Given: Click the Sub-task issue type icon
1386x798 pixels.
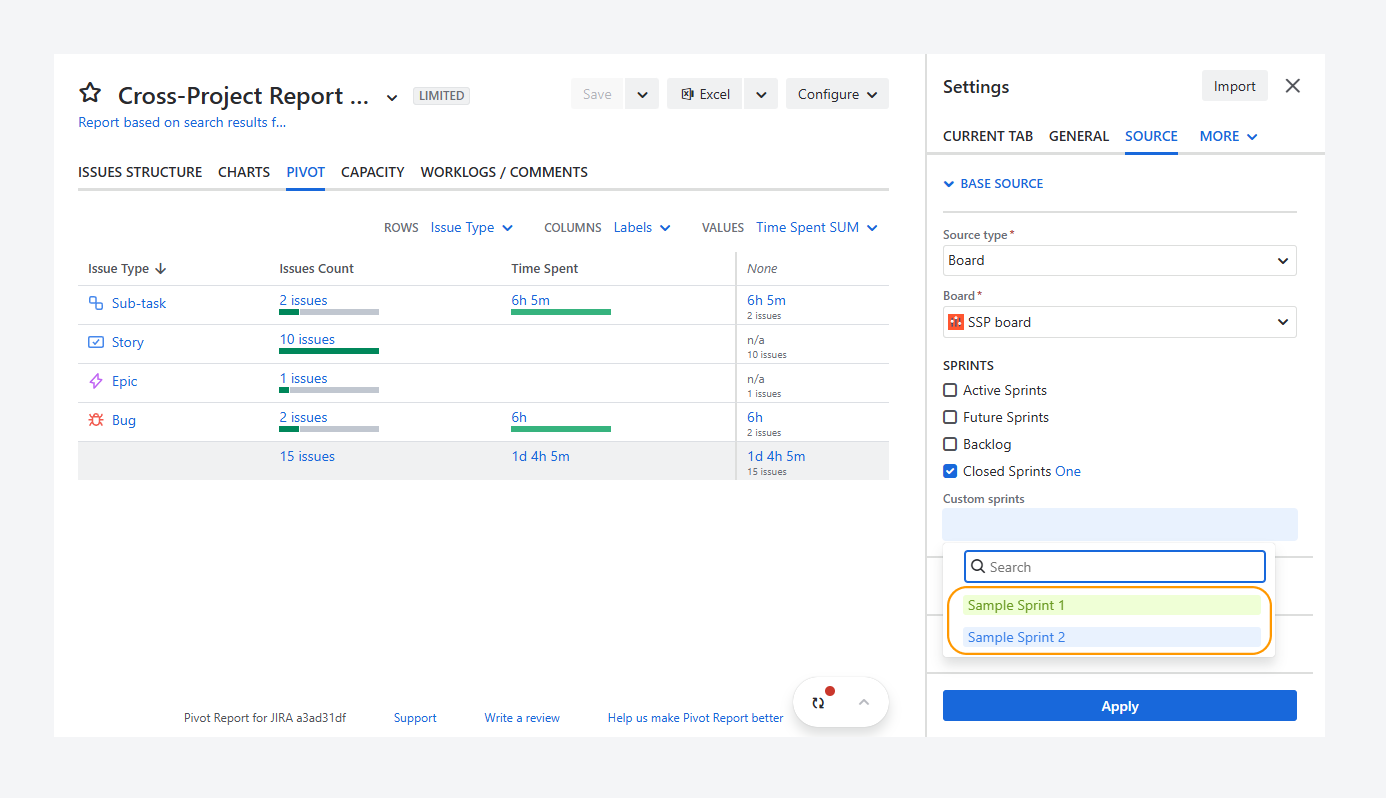Looking at the screenshot, I should point(96,303).
